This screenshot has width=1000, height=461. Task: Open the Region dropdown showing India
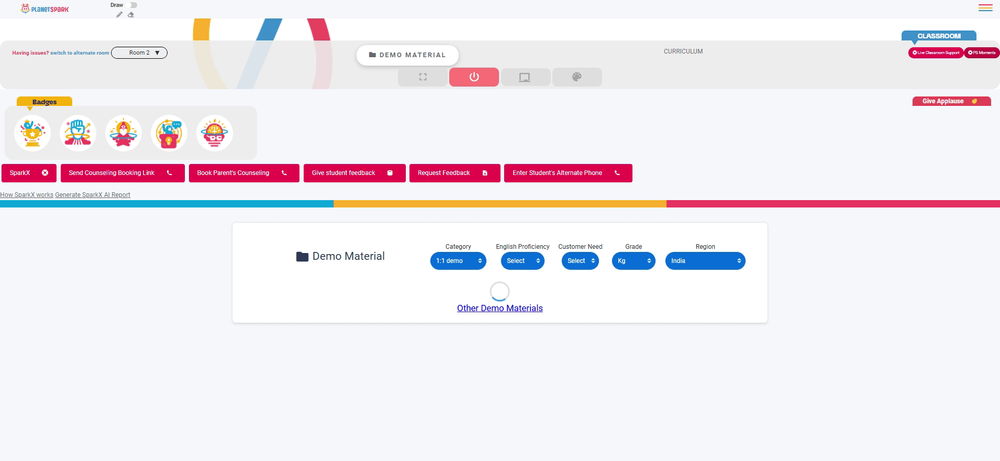(x=705, y=261)
